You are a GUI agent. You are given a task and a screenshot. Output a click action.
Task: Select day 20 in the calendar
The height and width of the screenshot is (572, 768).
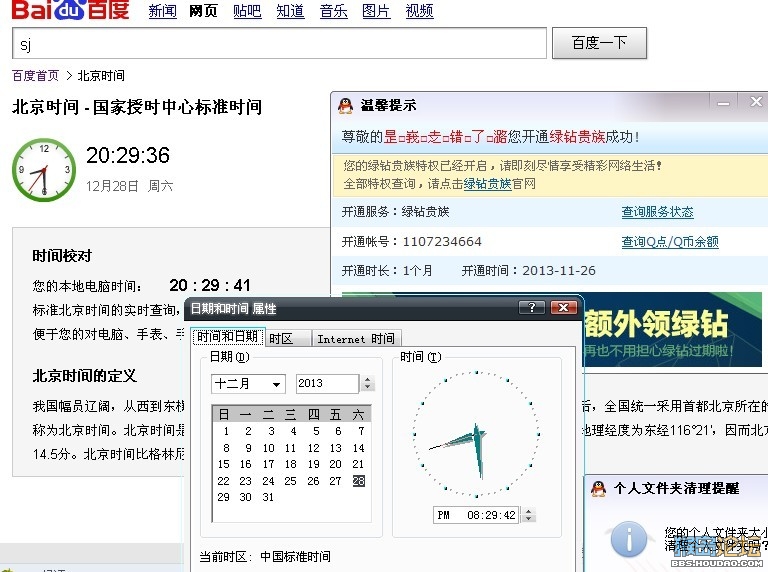336,464
